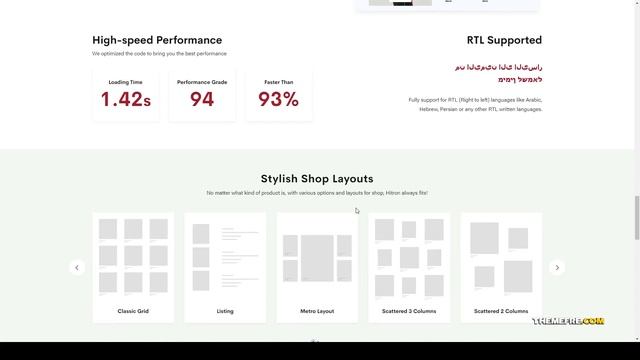Viewport: 640px width, 360px height.
Task: Click the page vertical scrollbar thumb
Action: [637, 218]
